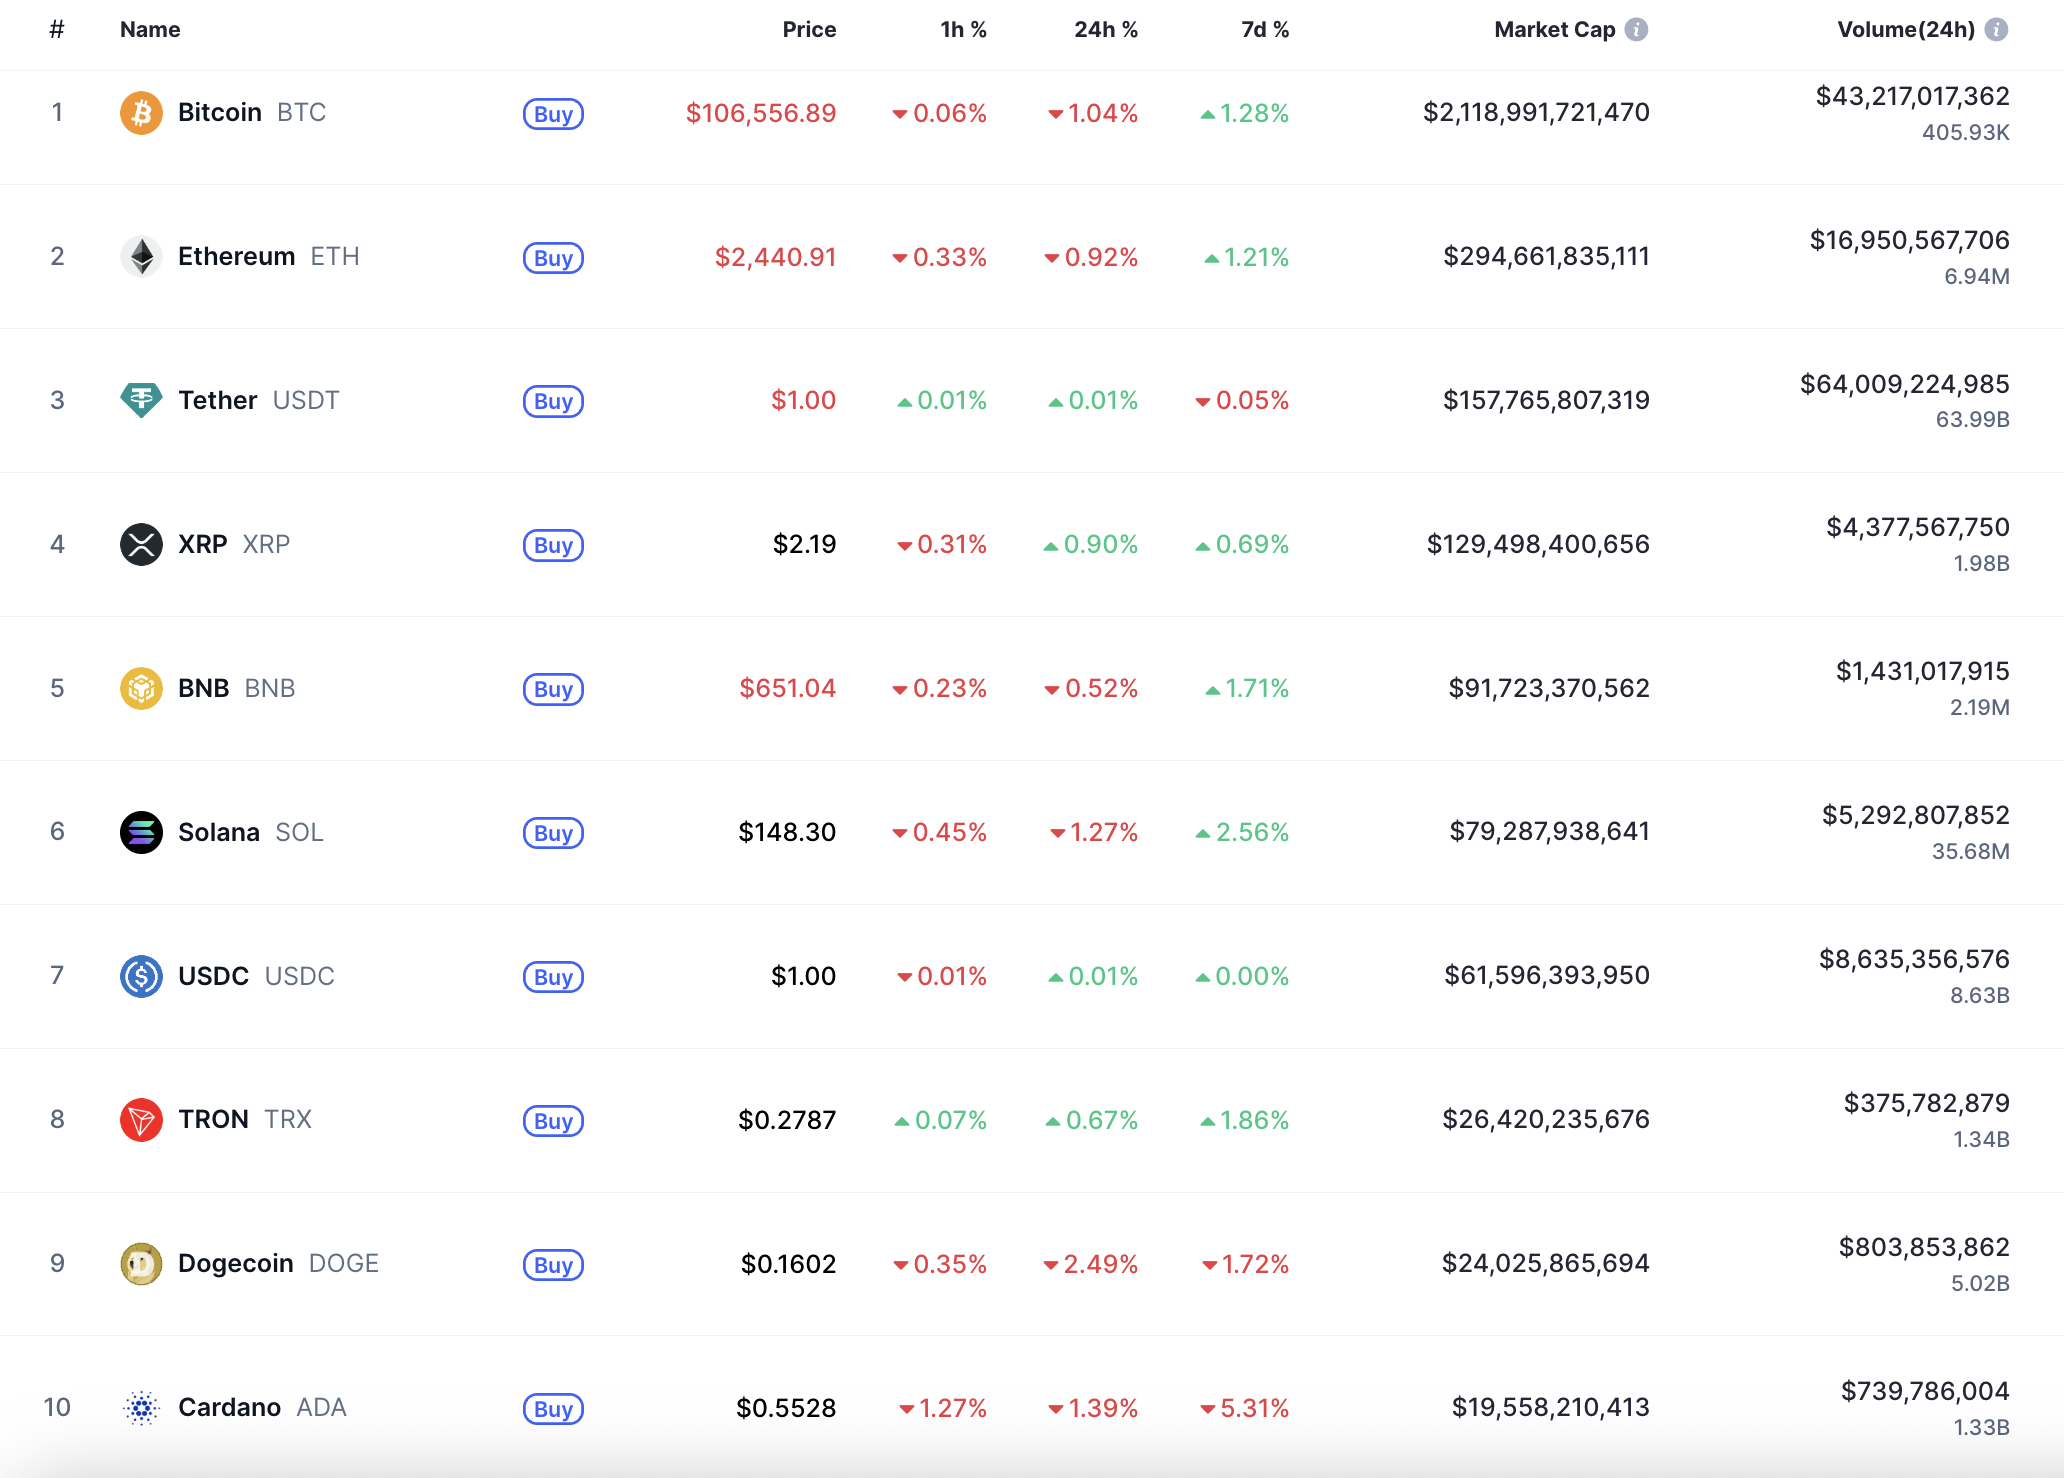2064x1478 pixels.
Task: Sort by the 1h % column header
Action: point(963,30)
